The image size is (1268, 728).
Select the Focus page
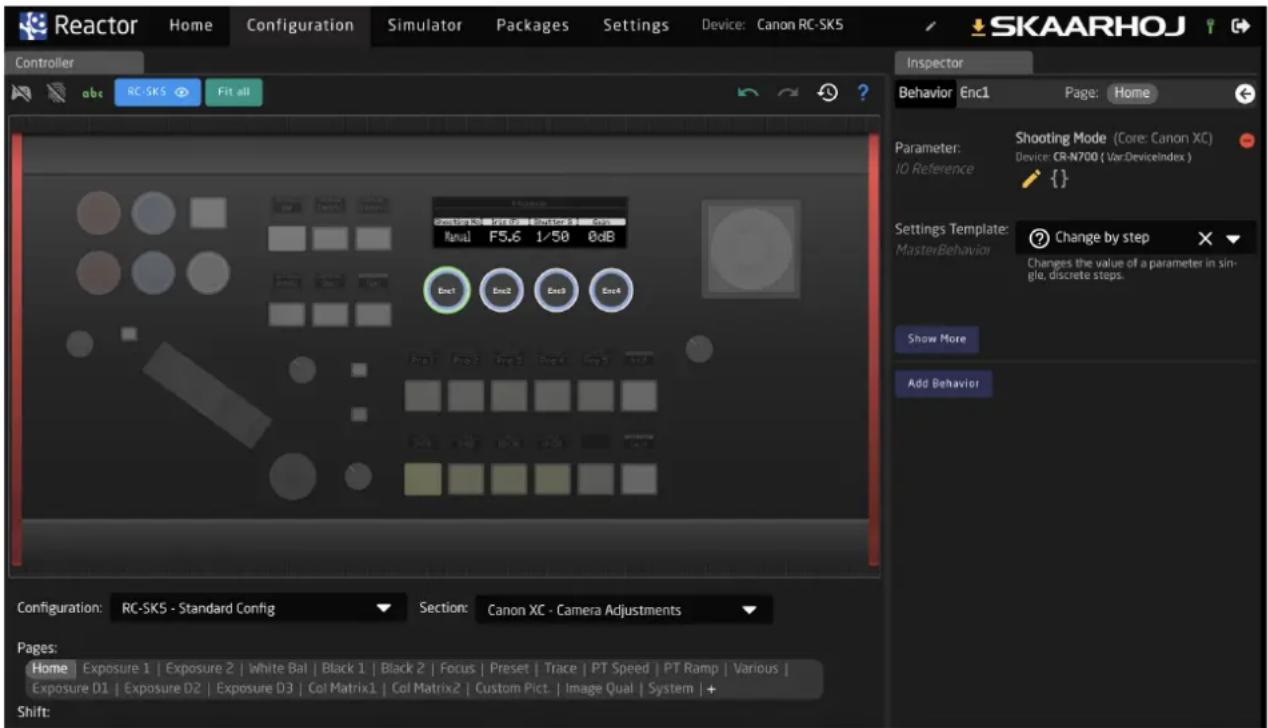click(458, 668)
